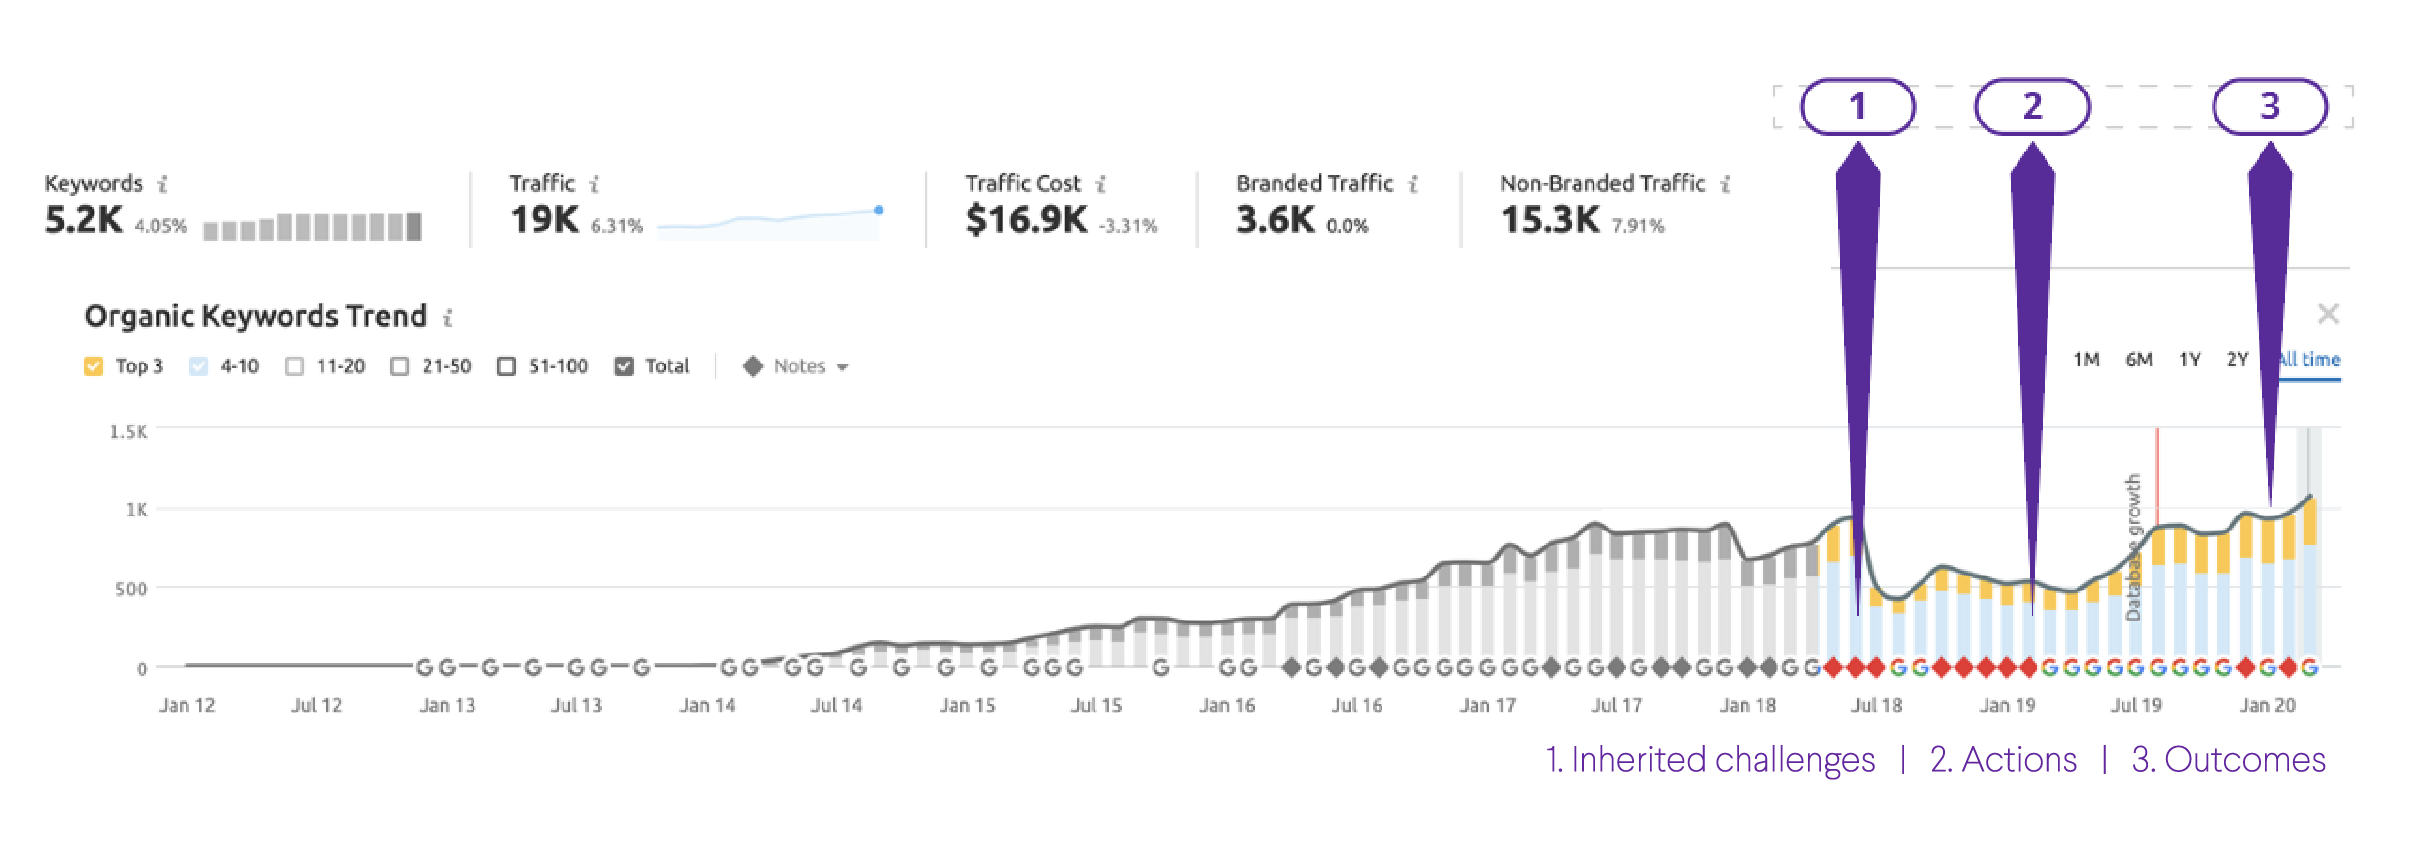This screenshot has height=851, width=2425.
Task: Expand the Notes dropdown arrow
Action: pos(843,368)
